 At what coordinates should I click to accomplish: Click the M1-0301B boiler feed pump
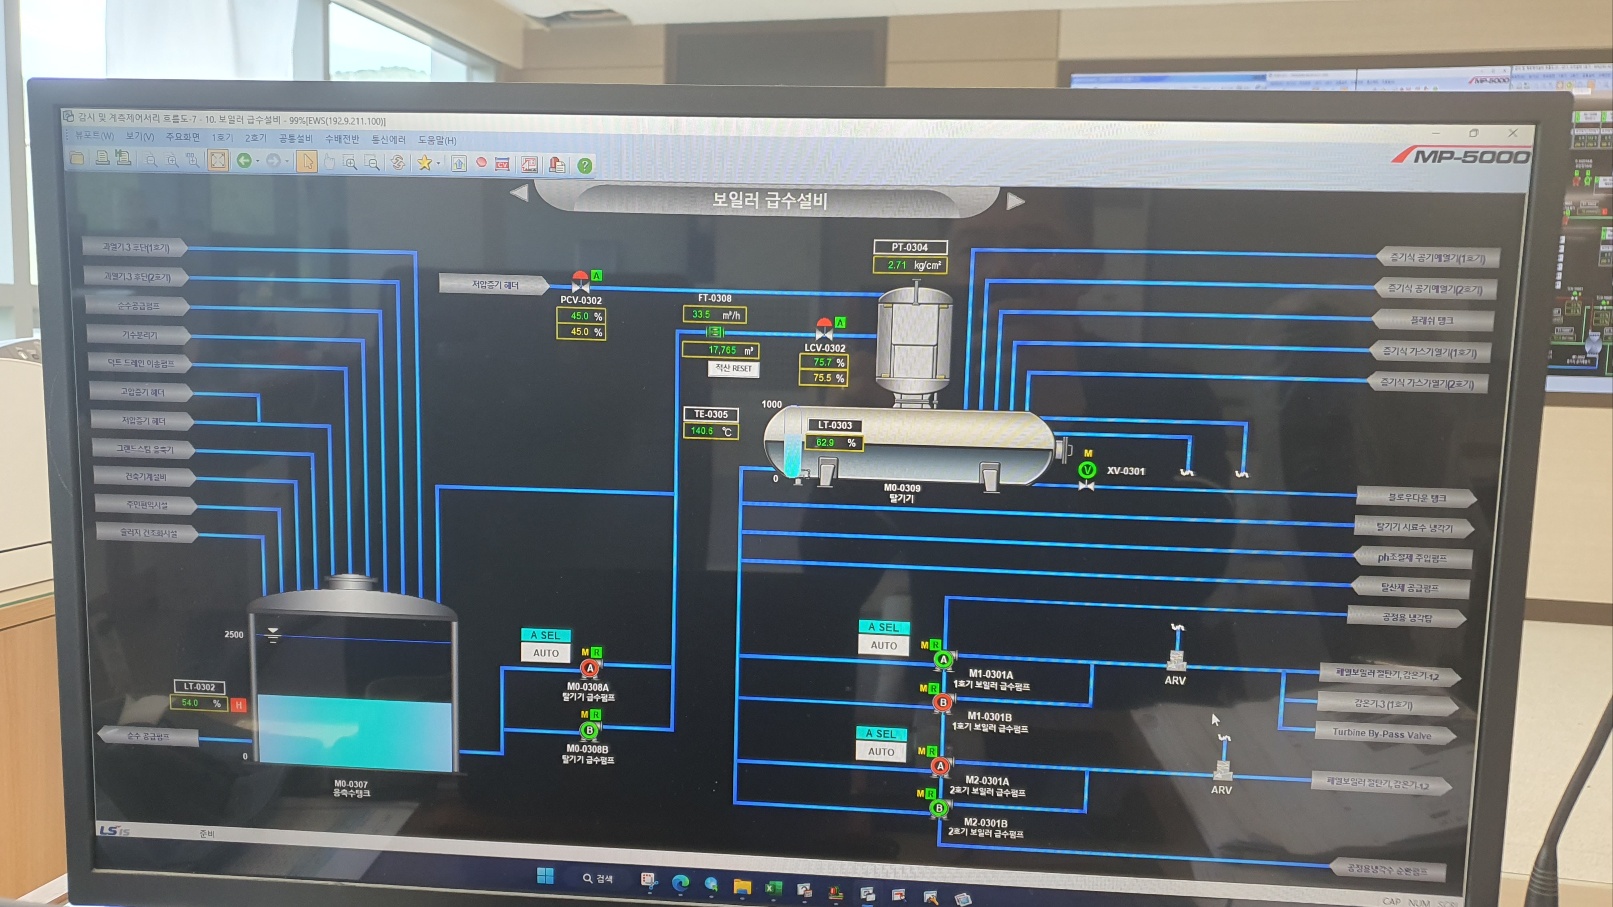[x=942, y=703]
